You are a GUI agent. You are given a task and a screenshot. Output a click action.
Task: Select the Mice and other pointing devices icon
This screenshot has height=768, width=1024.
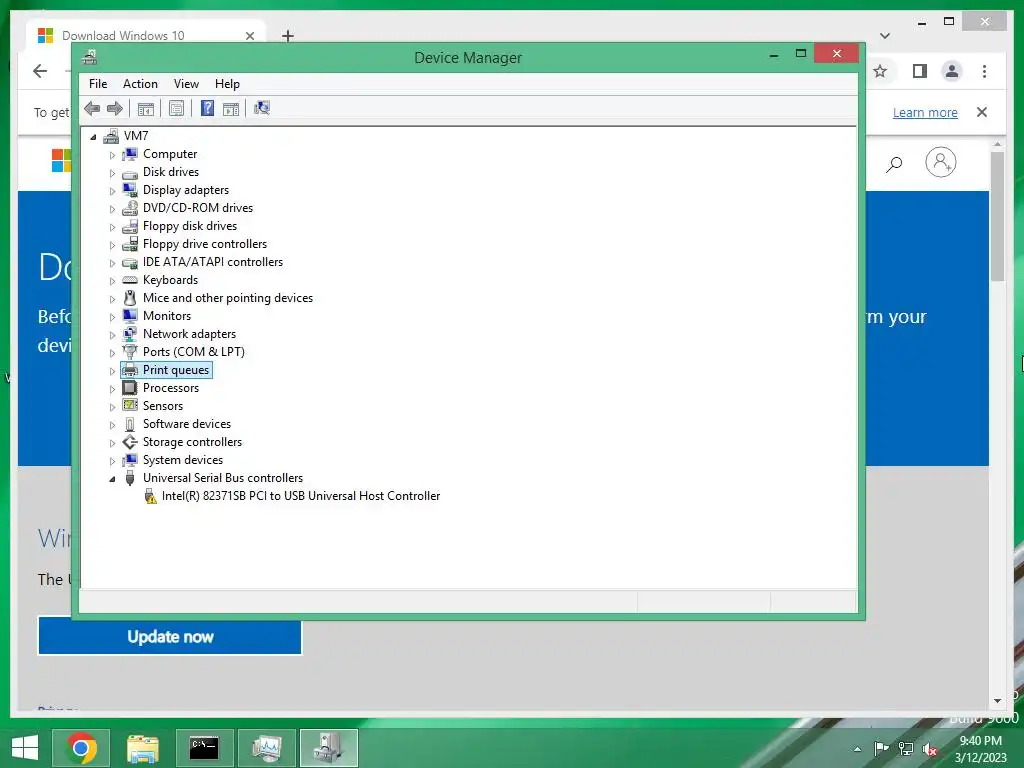pyautogui.click(x=130, y=298)
